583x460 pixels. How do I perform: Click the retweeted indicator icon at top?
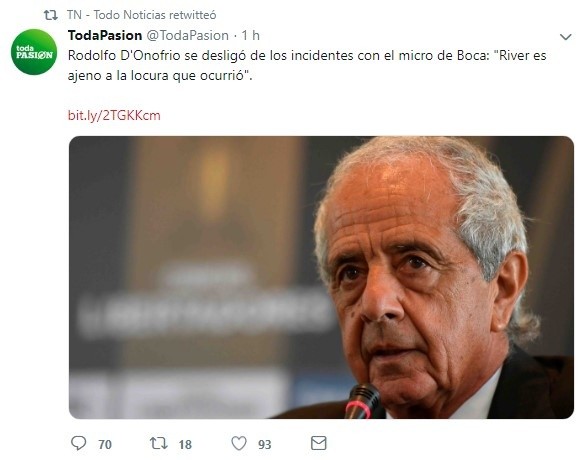(x=51, y=15)
